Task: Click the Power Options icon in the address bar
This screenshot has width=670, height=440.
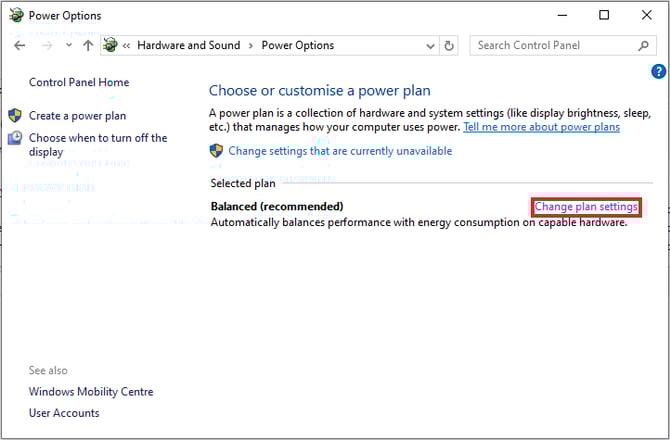Action: click(x=110, y=46)
